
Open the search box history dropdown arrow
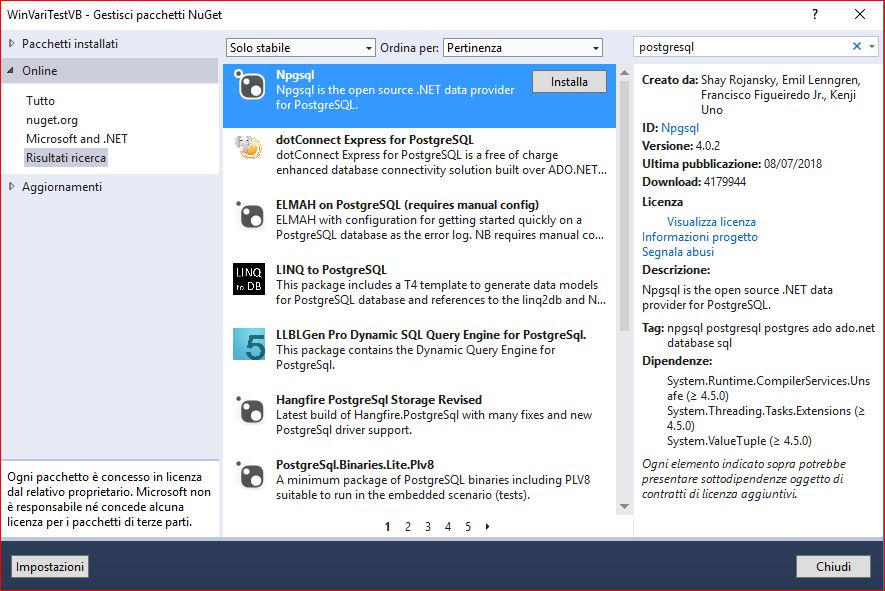873,47
